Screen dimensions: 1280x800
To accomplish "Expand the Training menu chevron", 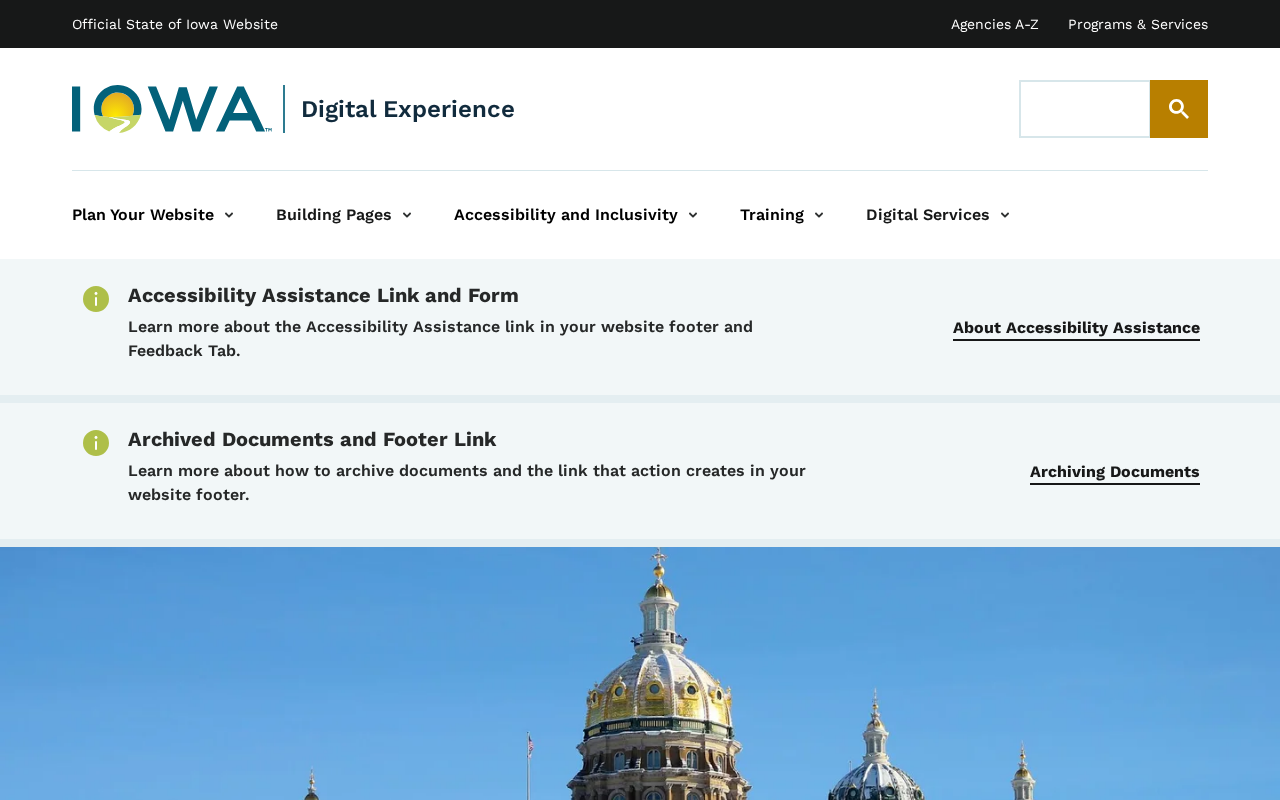I will [x=819, y=215].
